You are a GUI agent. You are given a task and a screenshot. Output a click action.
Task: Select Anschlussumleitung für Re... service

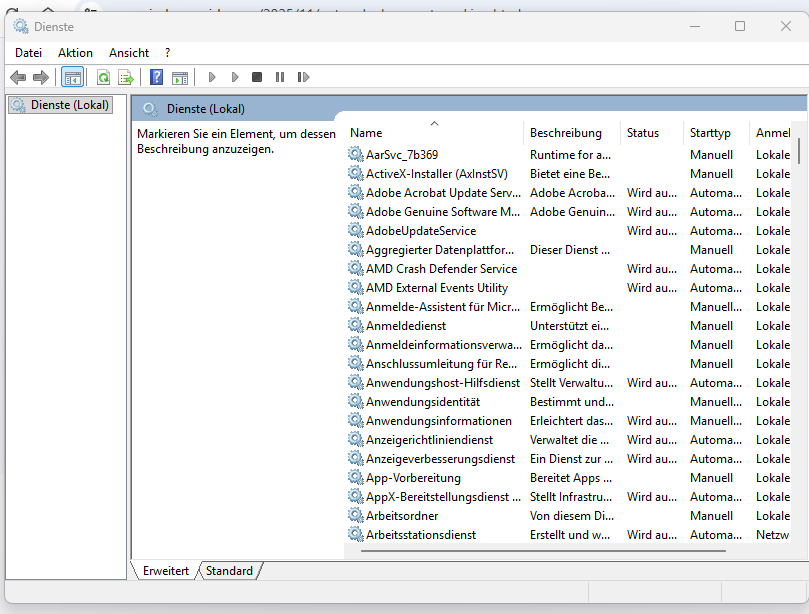pyautogui.click(x=569, y=364)
